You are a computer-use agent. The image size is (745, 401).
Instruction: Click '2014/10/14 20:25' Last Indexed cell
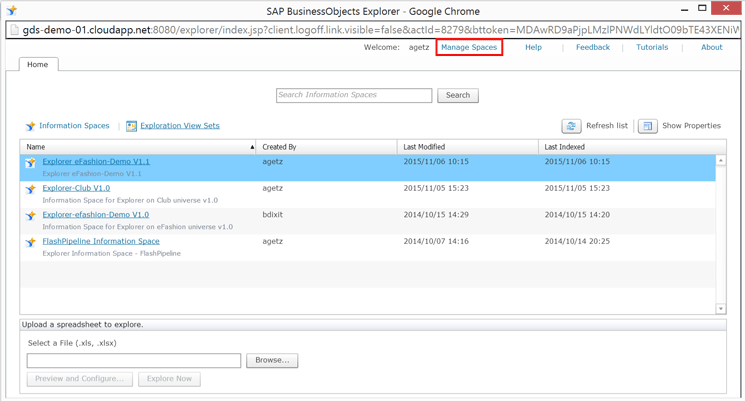click(x=577, y=241)
